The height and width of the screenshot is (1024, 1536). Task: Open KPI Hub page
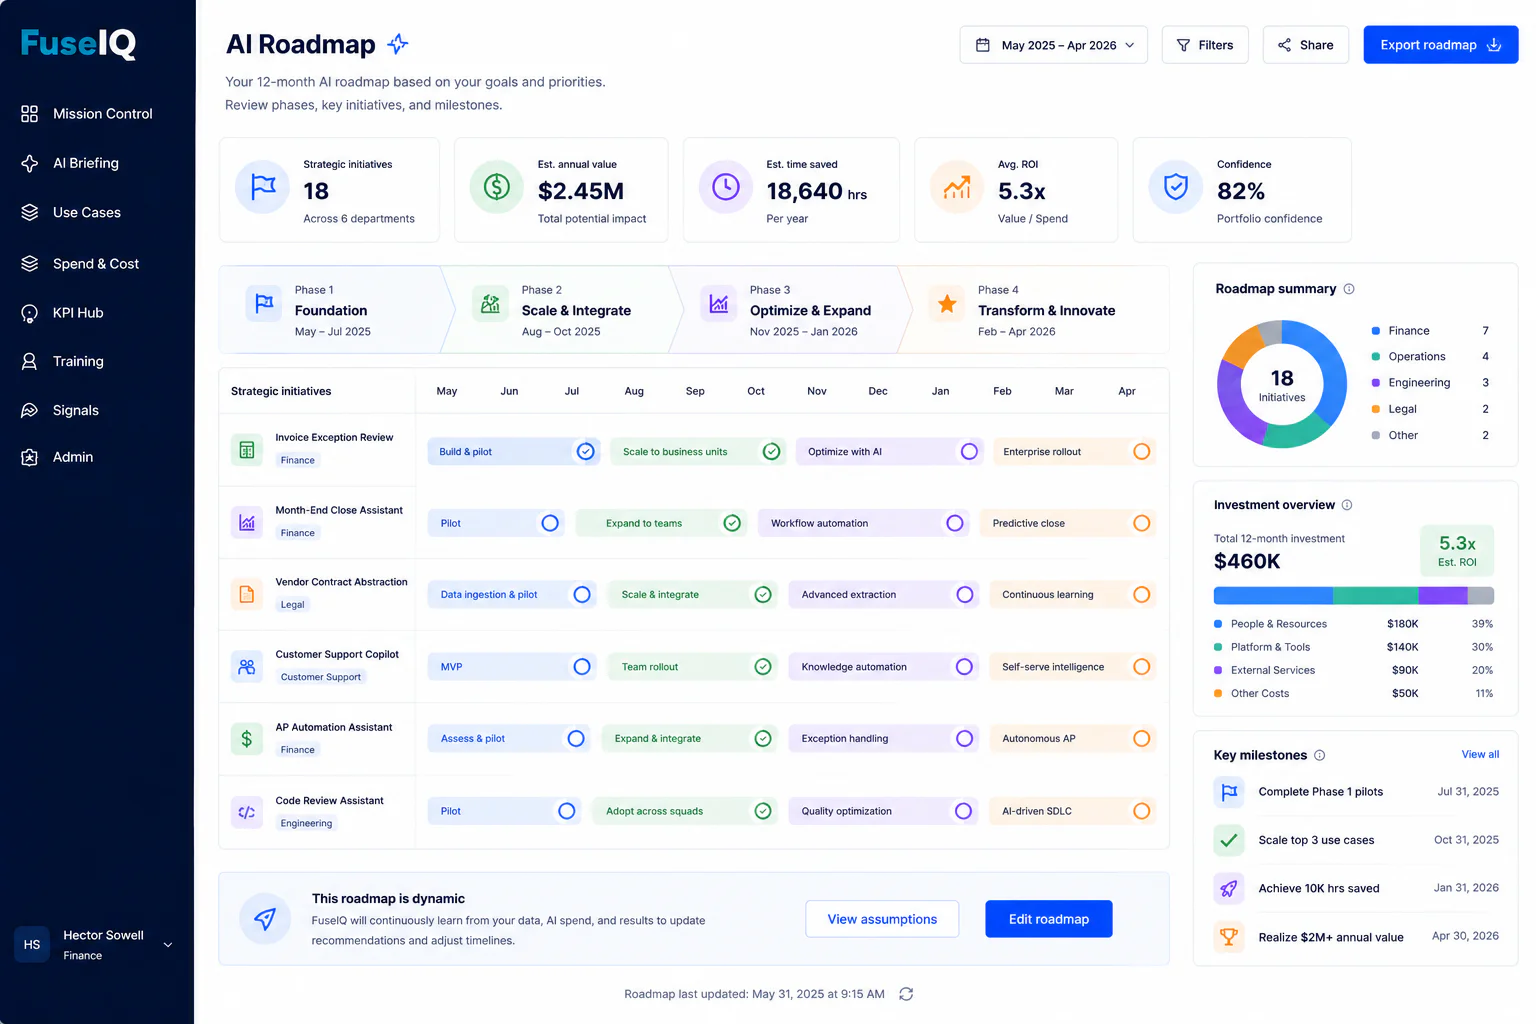62,313
